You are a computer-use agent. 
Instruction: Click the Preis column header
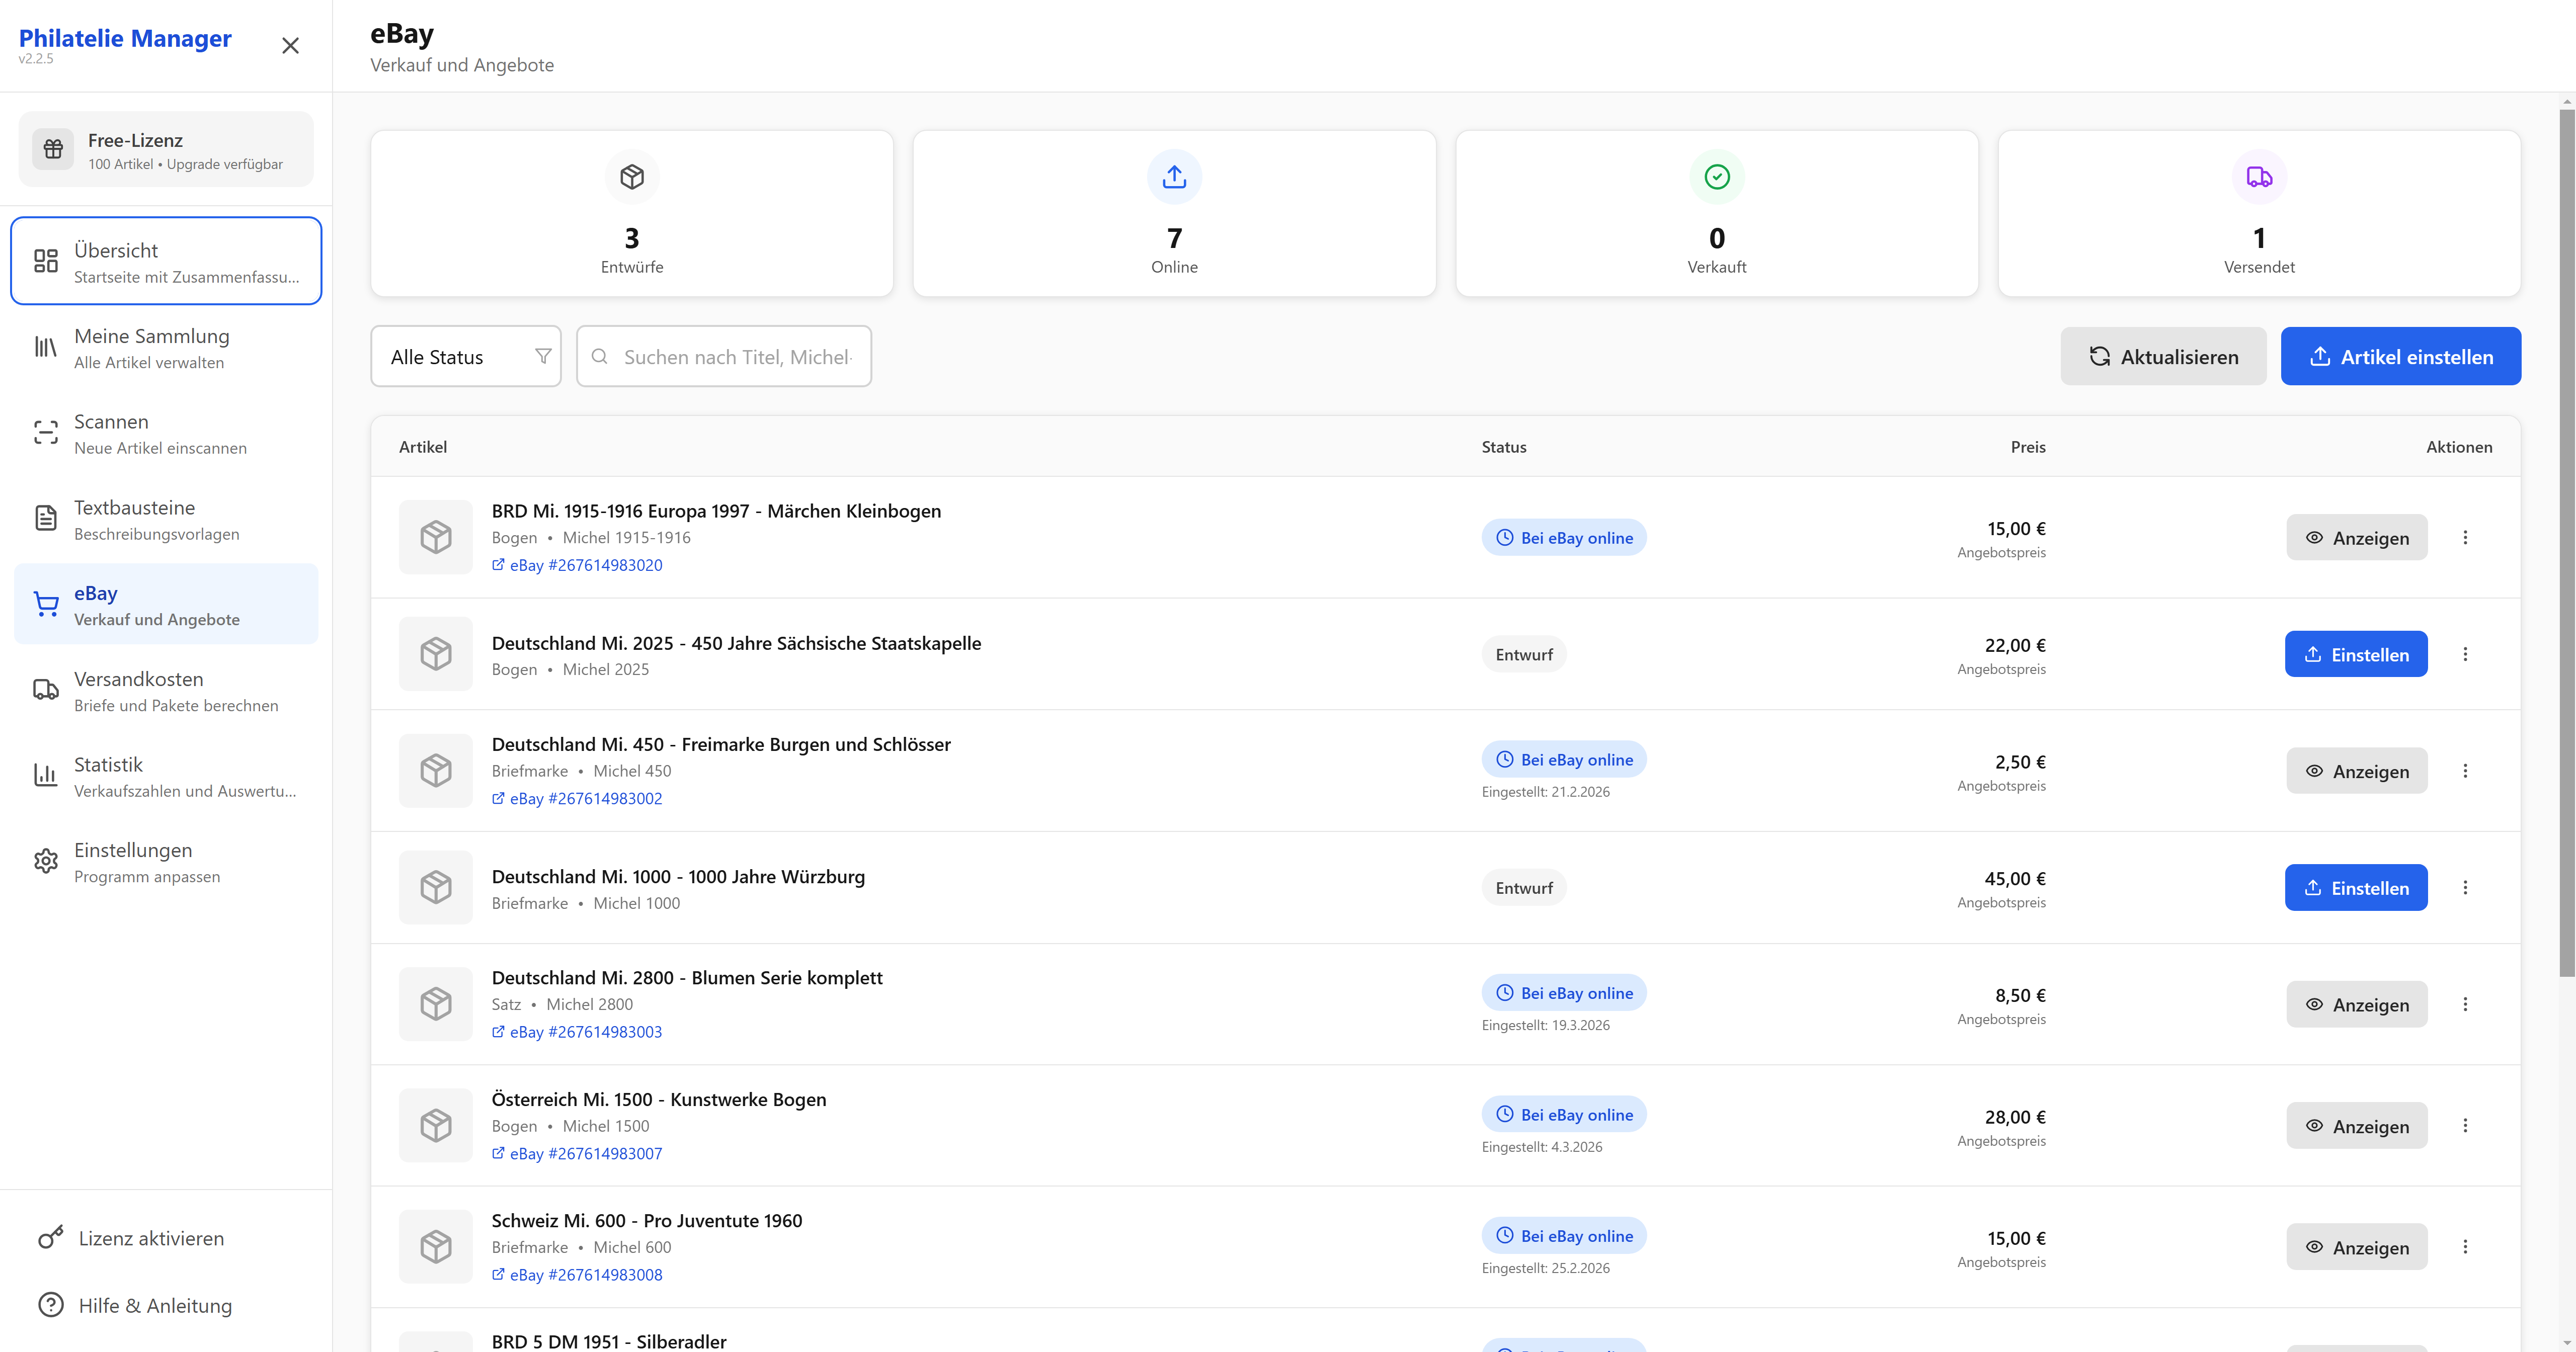[2028, 447]
